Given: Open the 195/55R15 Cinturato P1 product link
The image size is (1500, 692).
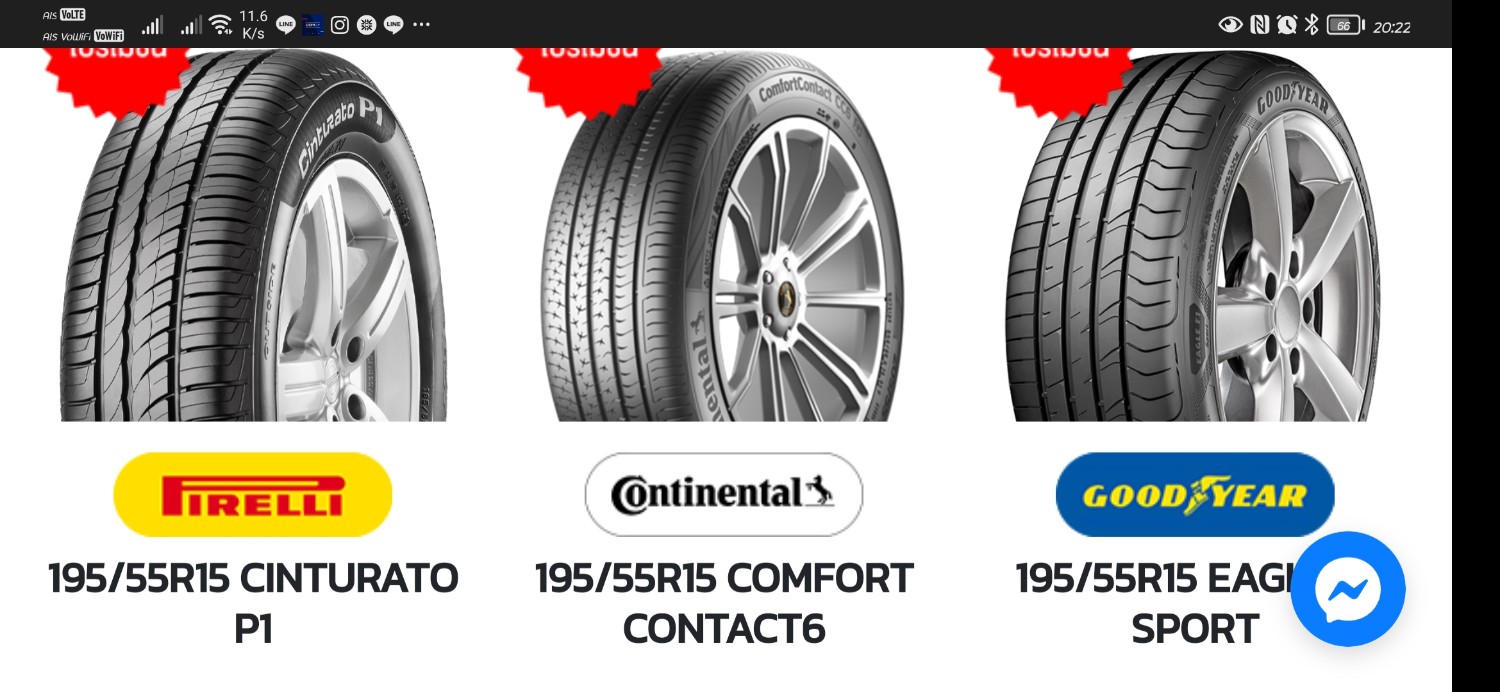Looking at the screenshot, I should point(253,603).
